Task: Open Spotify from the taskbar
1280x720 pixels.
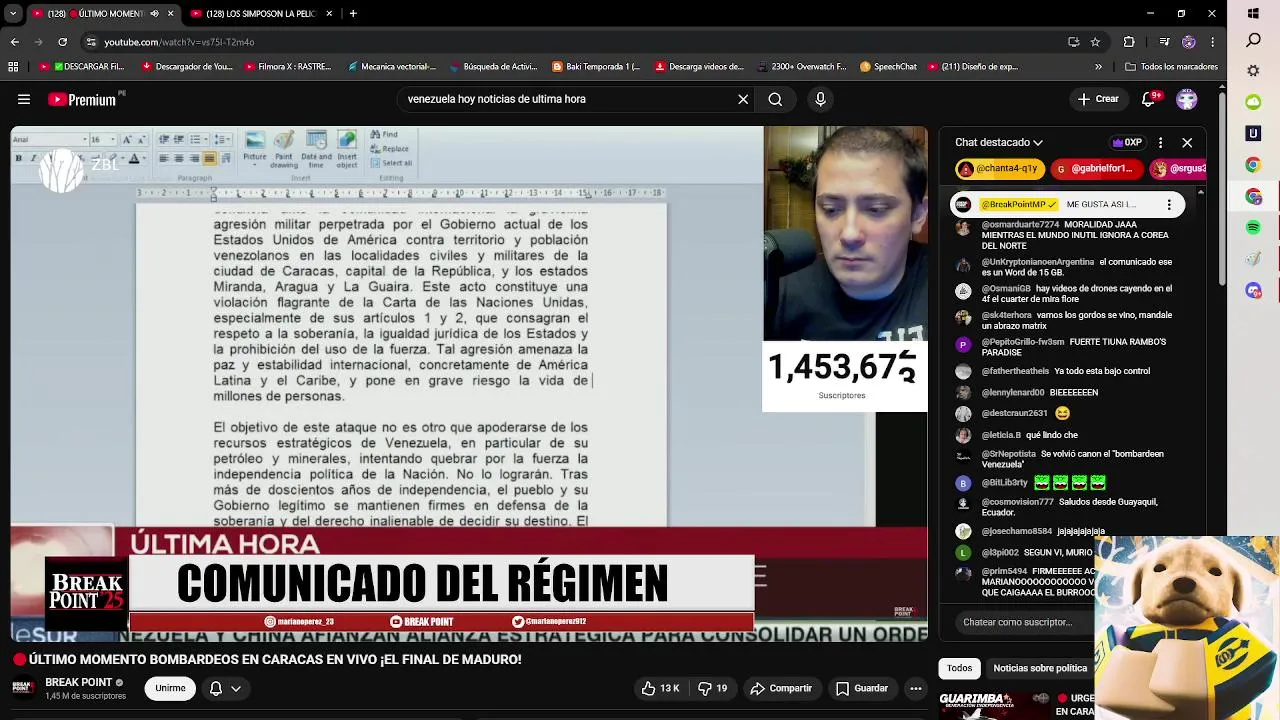Action: tap(1253, 228)
